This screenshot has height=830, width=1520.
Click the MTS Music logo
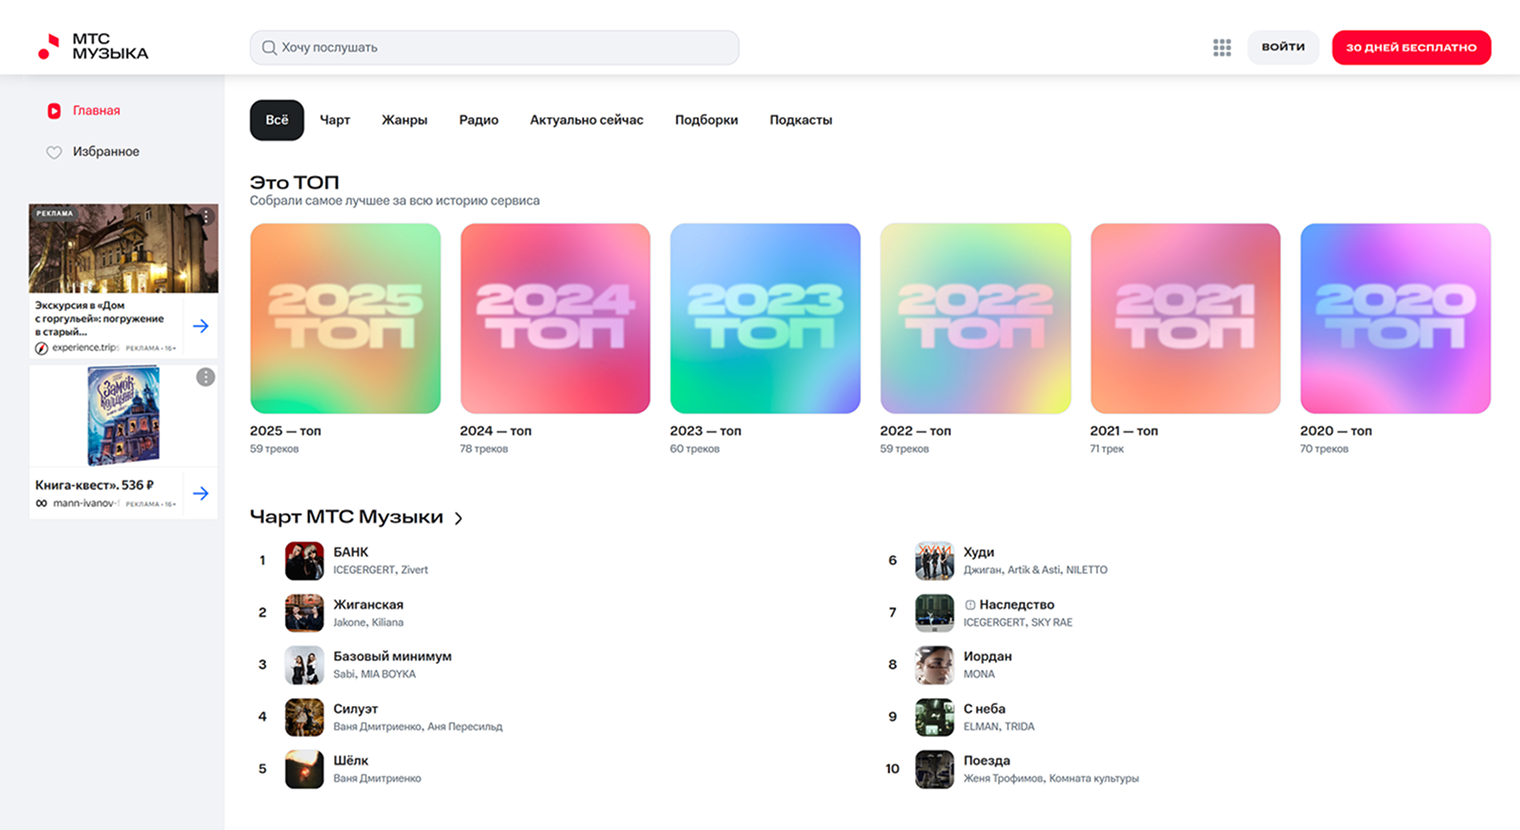pos(92,47)
